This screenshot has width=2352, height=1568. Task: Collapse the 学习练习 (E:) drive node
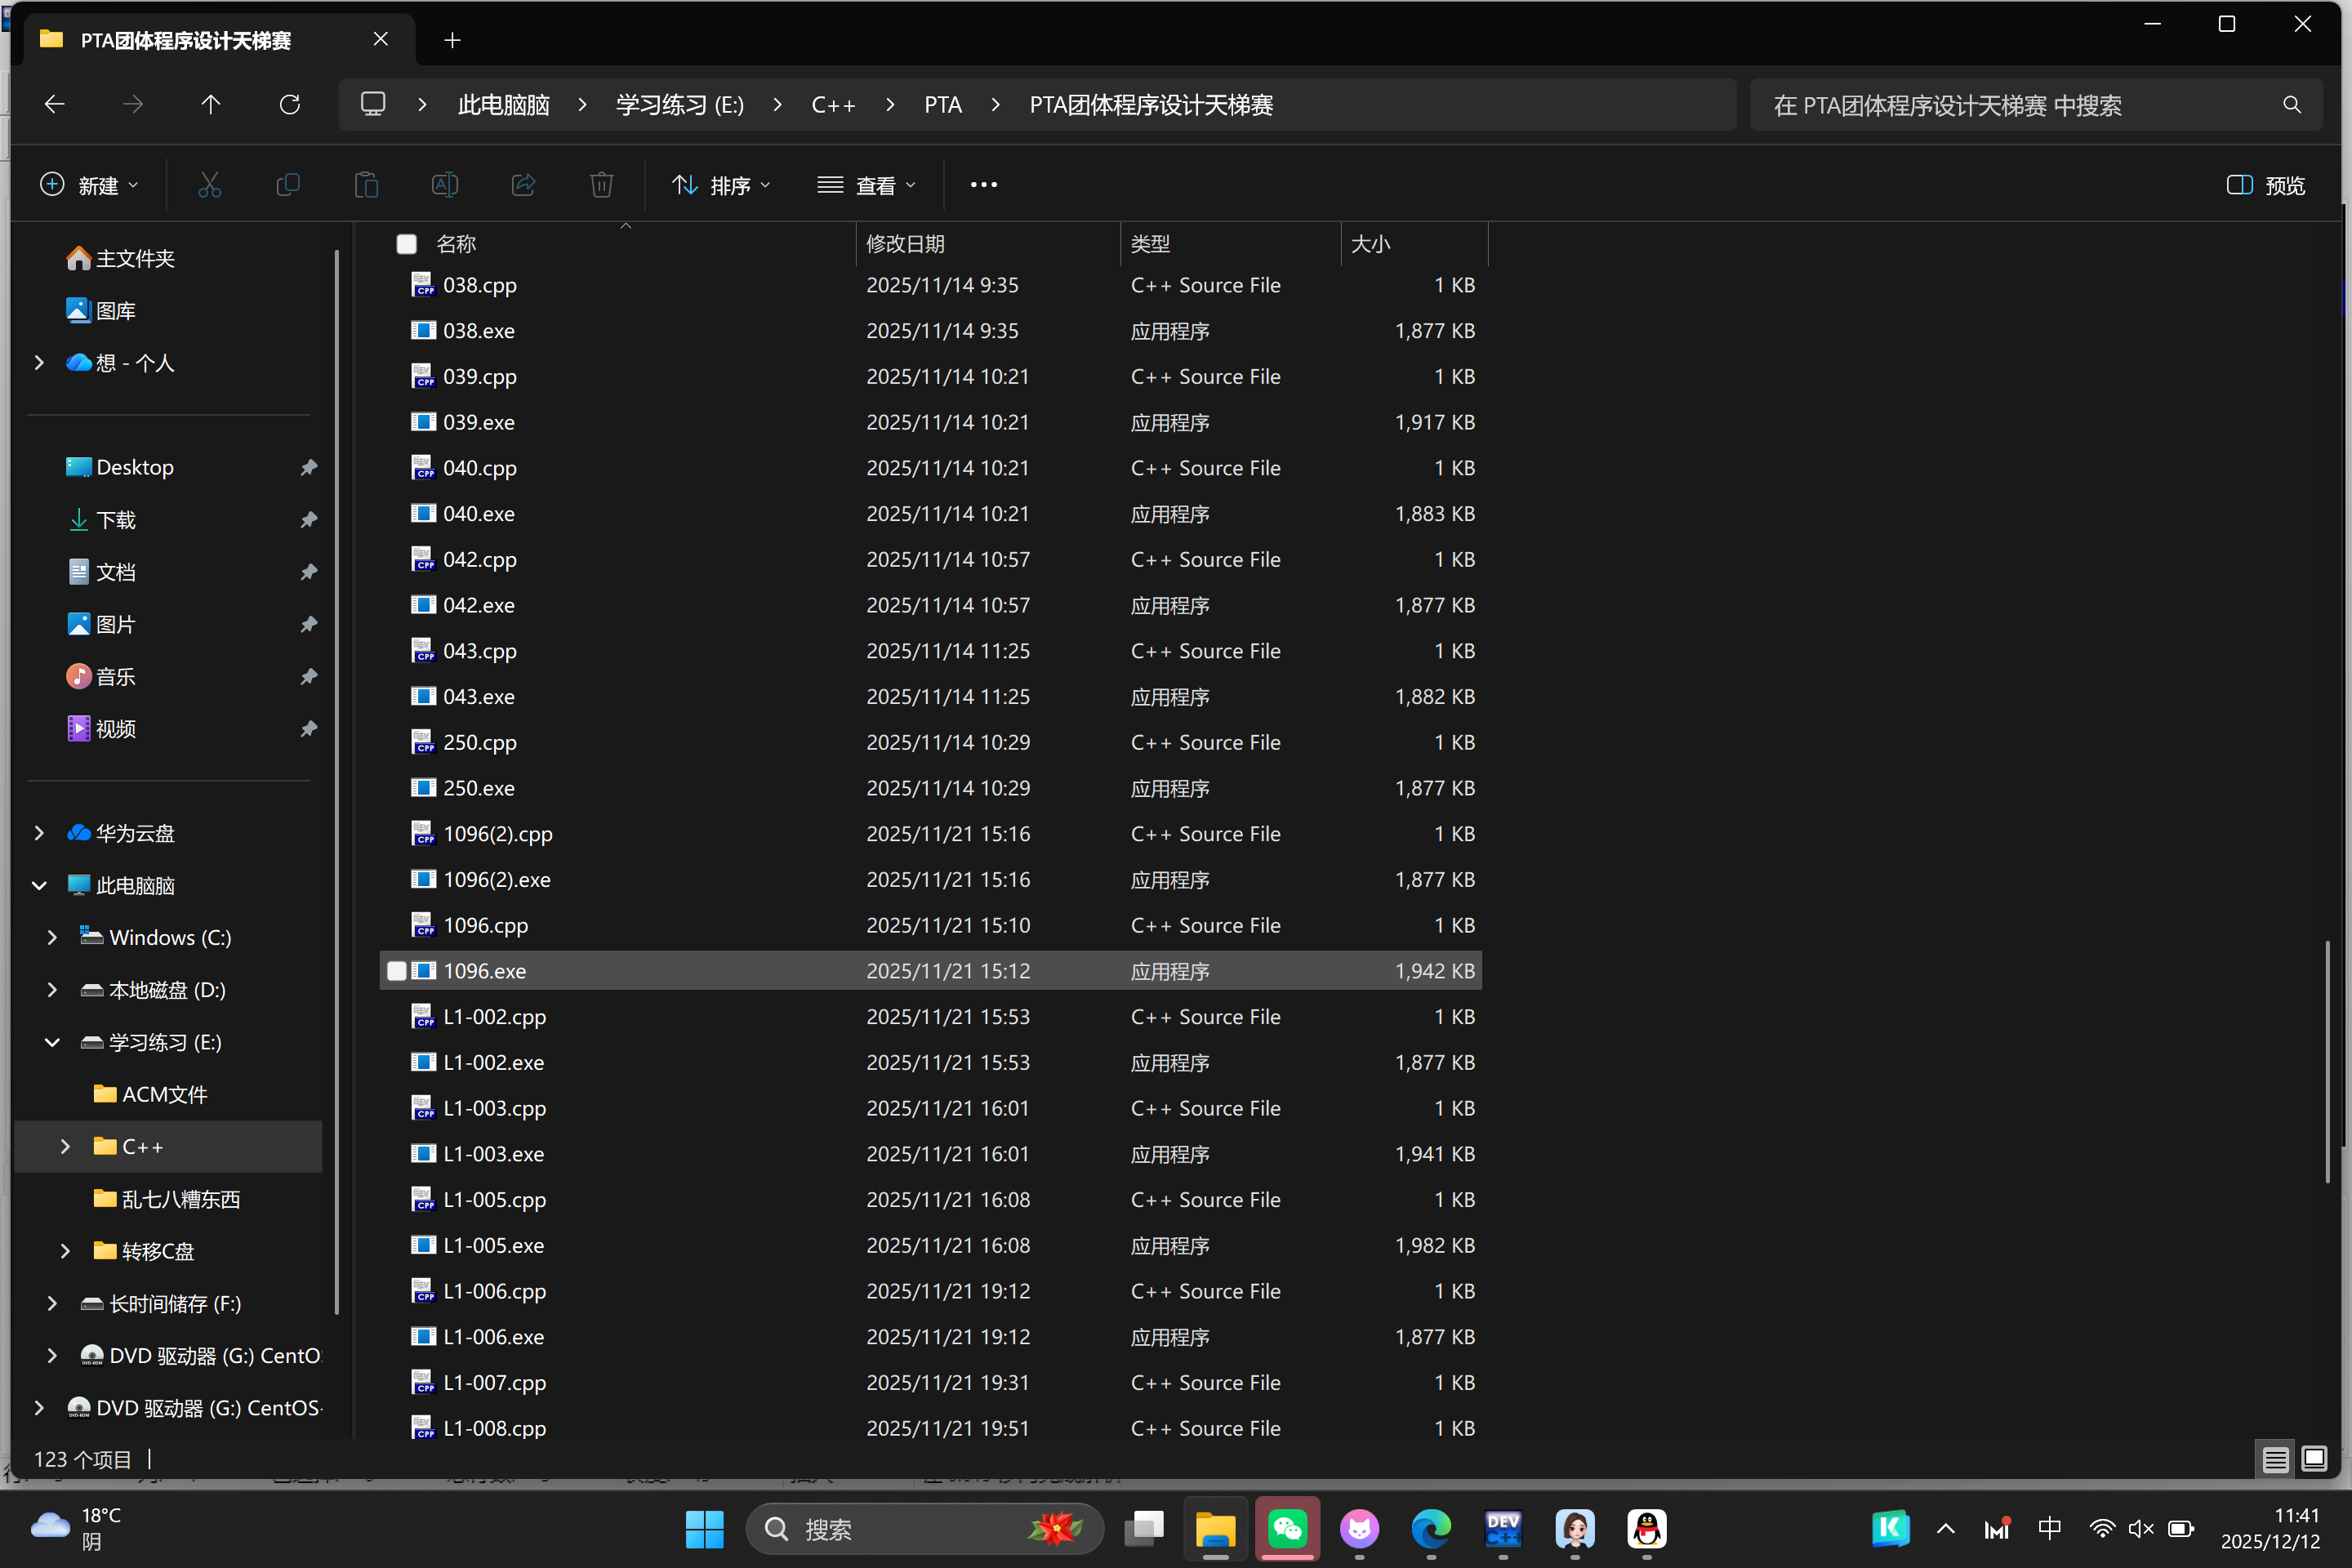click(52, 1042)
